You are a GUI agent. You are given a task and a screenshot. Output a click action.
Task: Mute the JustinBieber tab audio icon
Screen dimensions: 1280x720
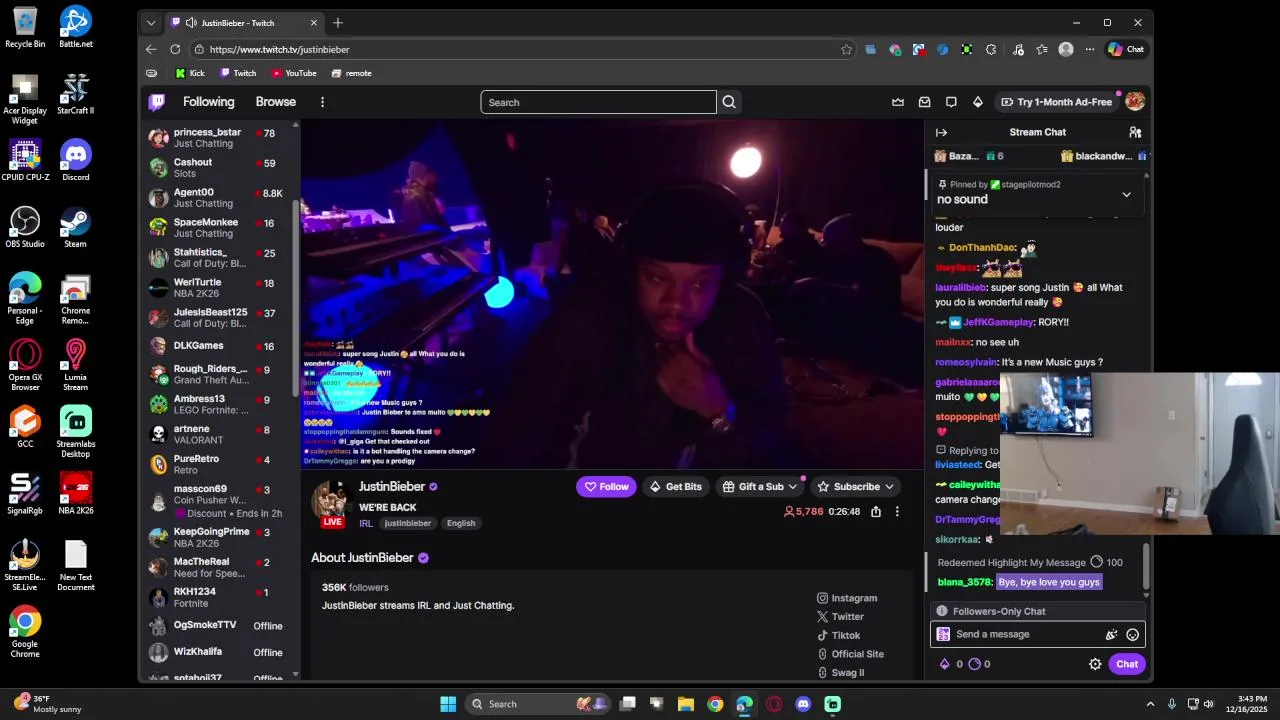(191, 23)
